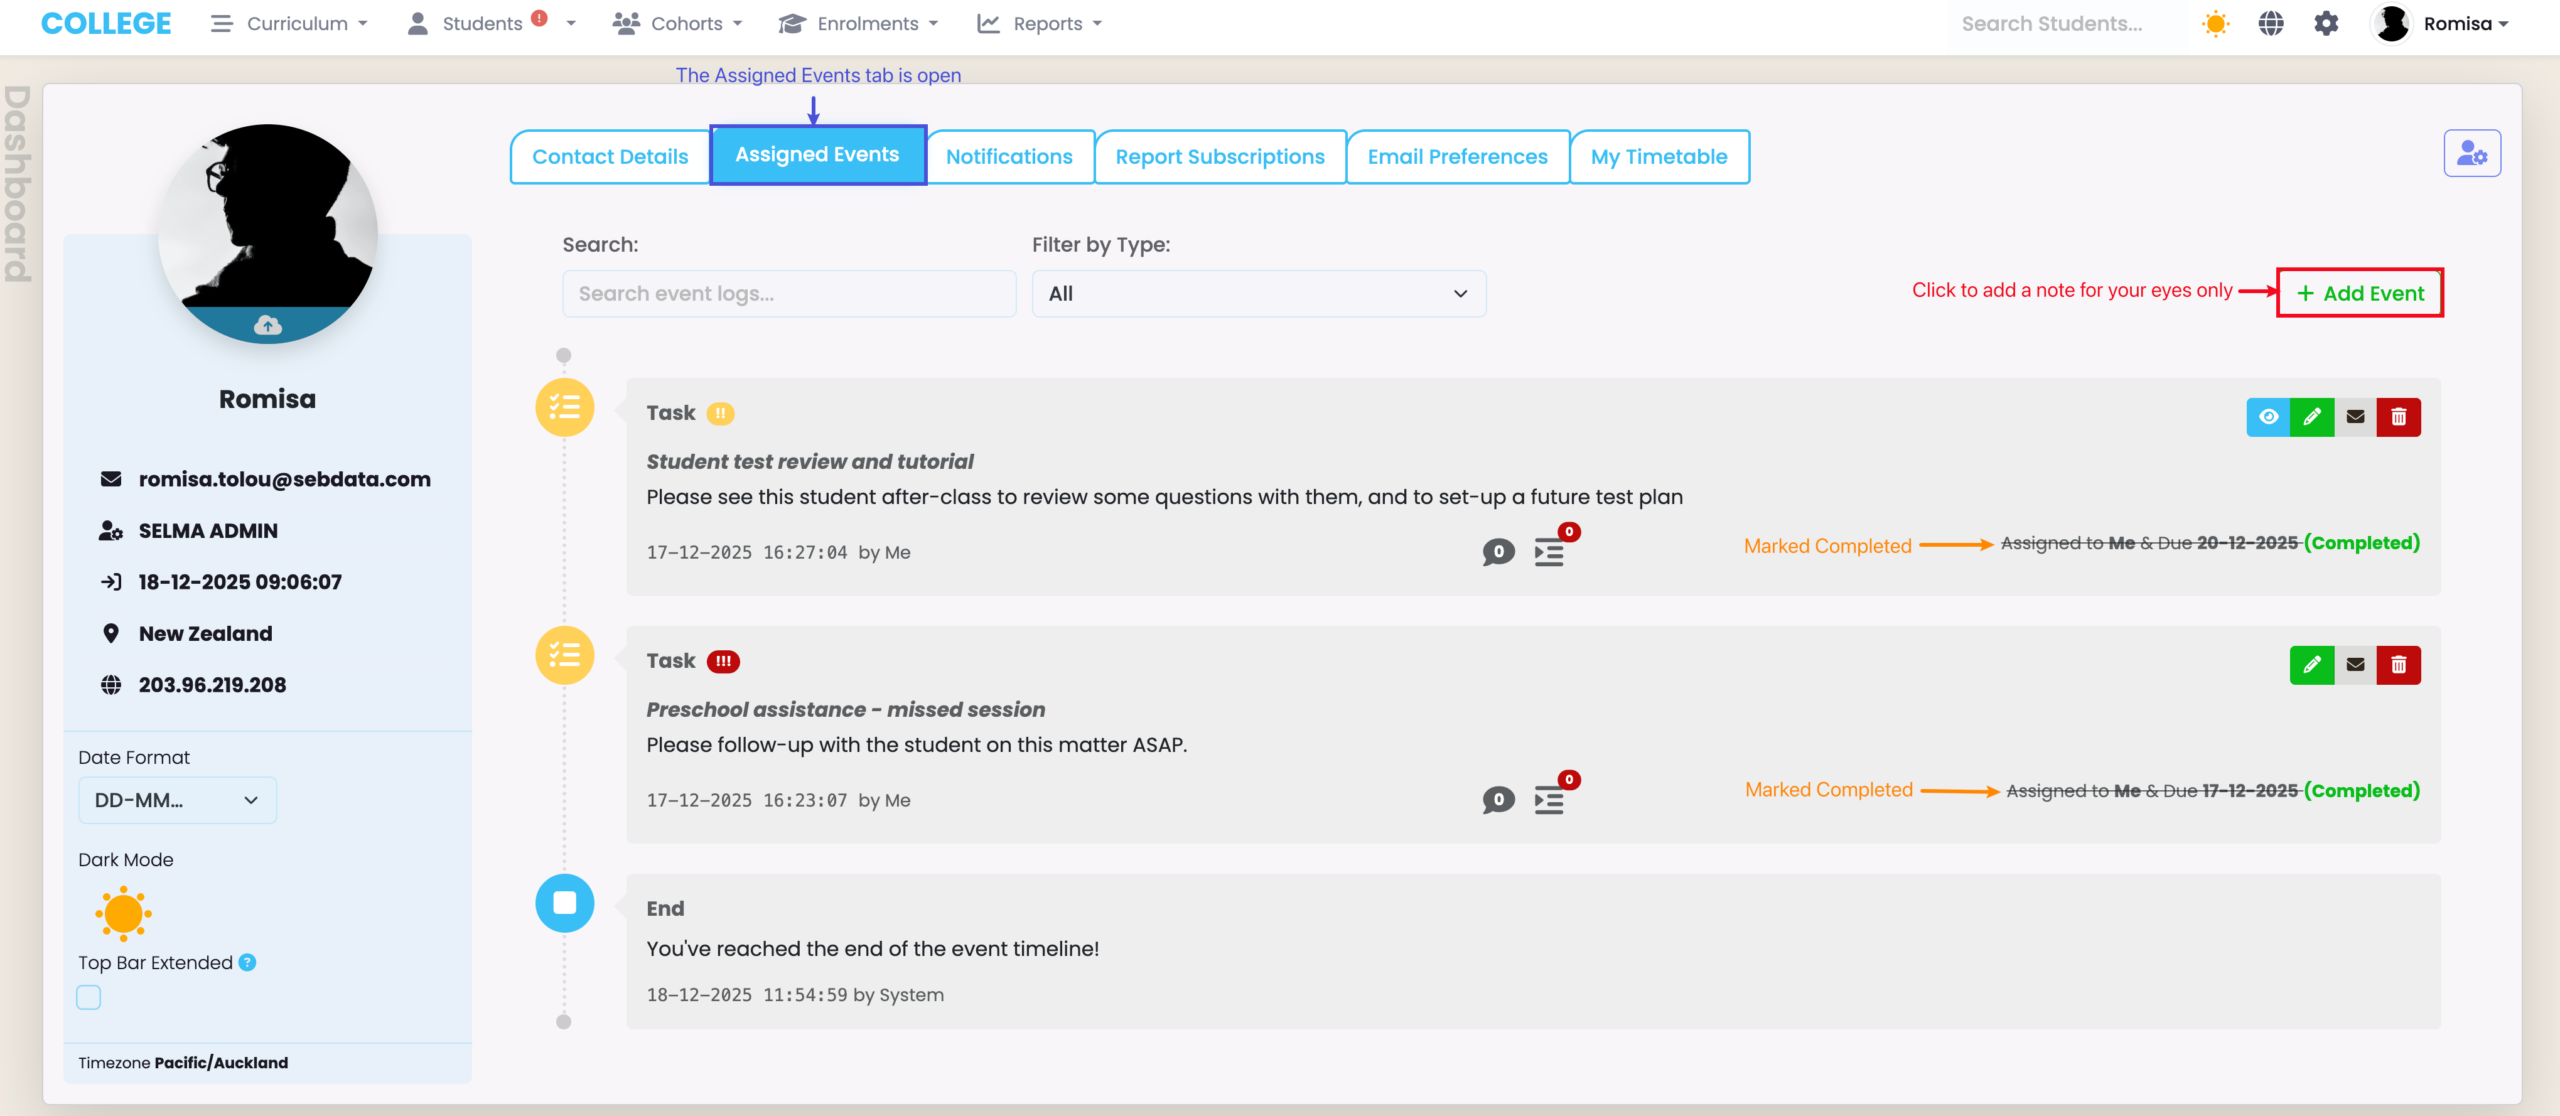Edit the Student test review task

click(2312, 417)
